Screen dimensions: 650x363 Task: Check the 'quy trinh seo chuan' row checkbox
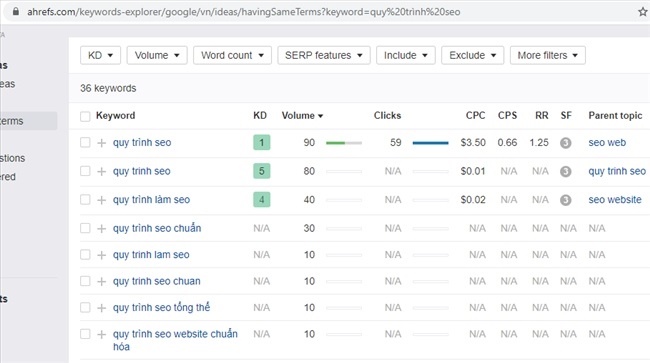pos(85,281)
